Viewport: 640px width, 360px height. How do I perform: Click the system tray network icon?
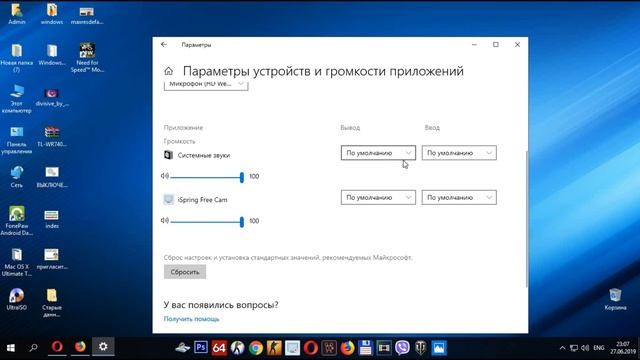(574, 348)
